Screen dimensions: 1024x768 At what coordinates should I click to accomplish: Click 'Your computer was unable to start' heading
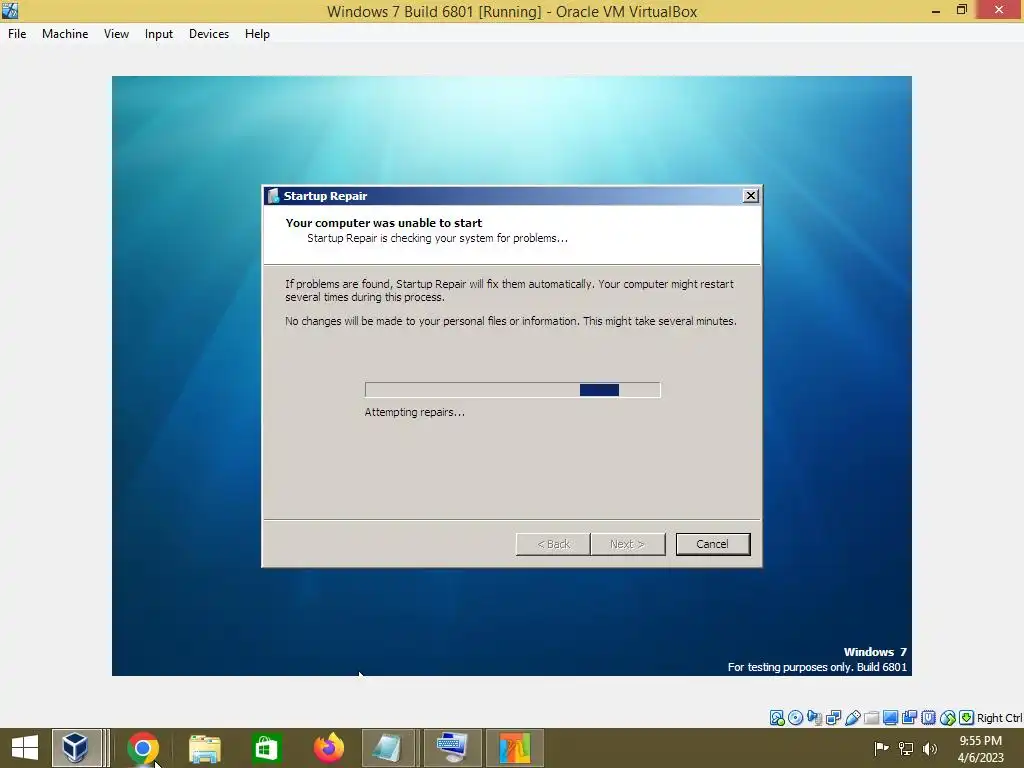384,223
